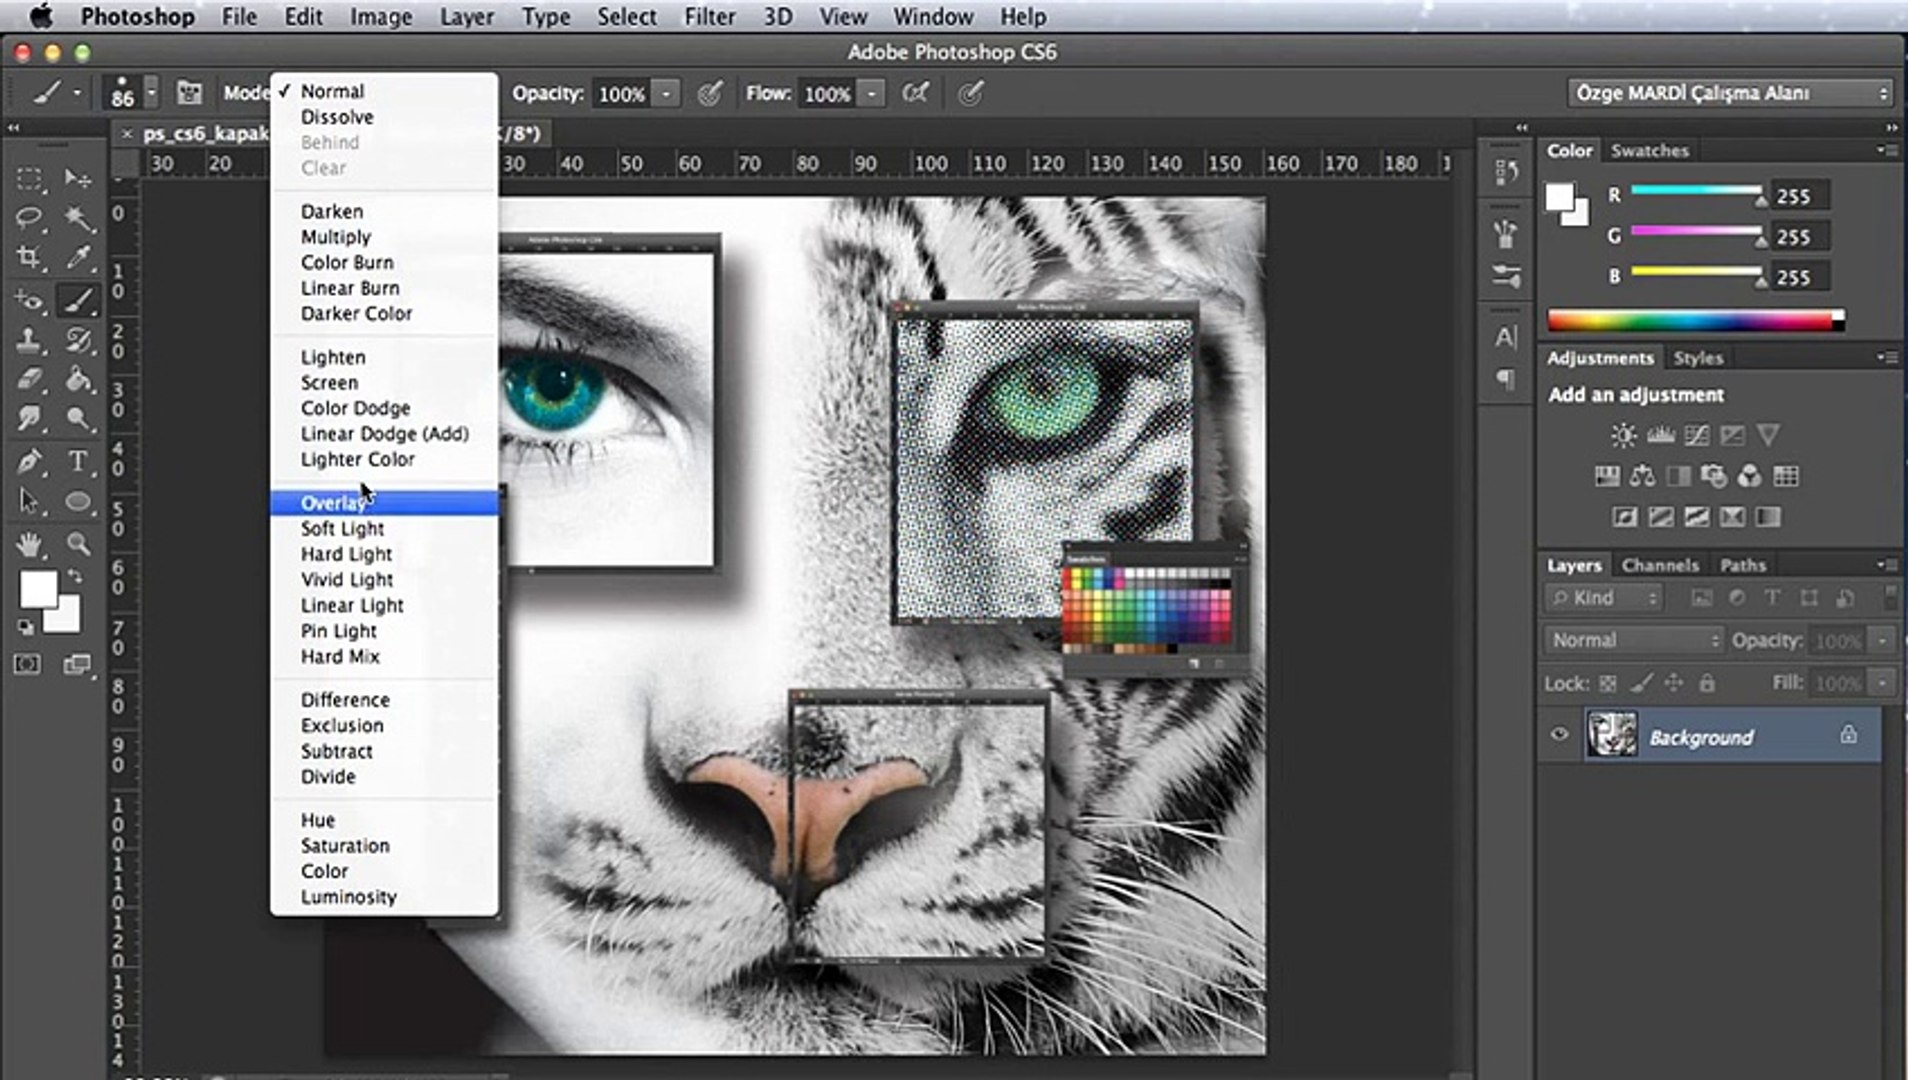The image size is (1908, 1080).
Task: Pick the Zoom tool in toolbar
Action: (78, 544)
